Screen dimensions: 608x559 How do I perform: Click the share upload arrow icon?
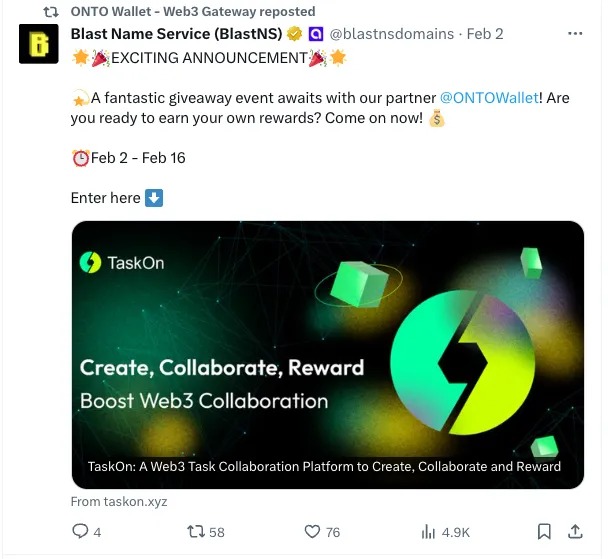[575, 532]
